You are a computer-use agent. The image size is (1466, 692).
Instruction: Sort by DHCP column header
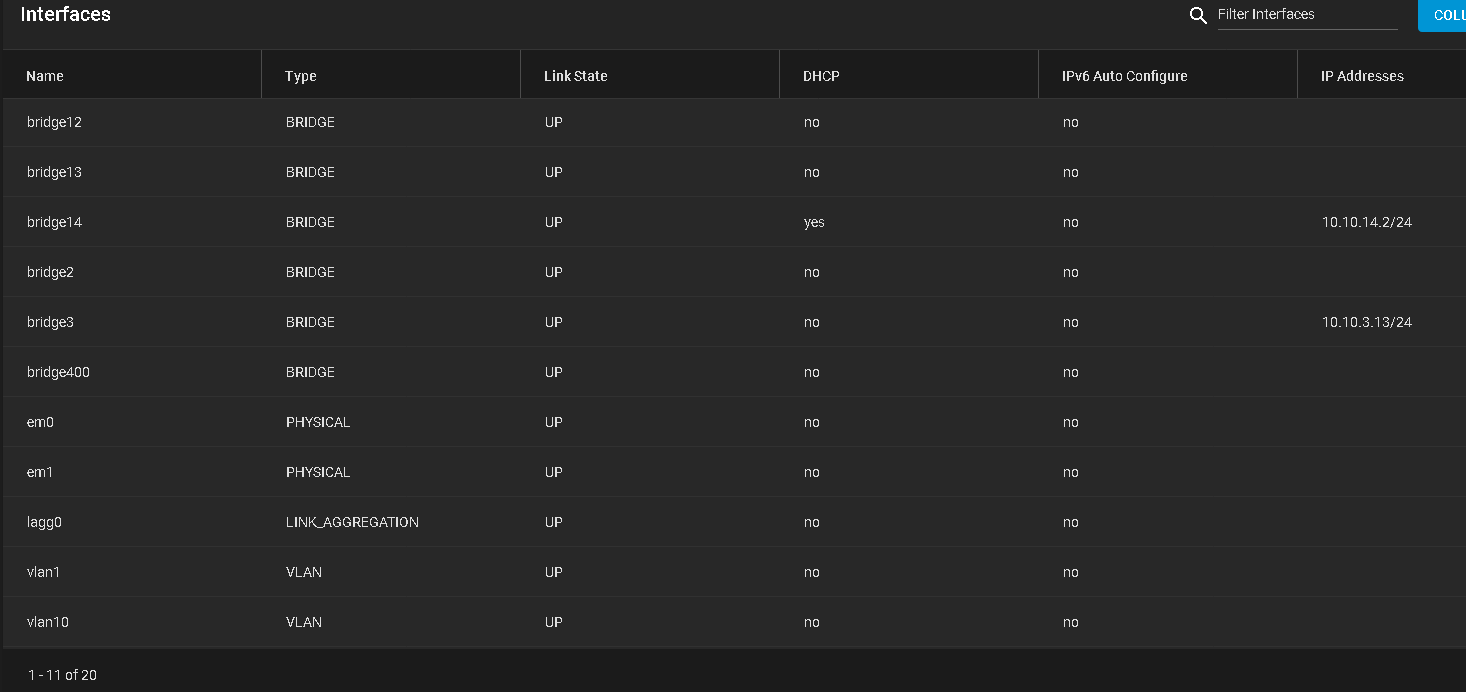point(821,76)
